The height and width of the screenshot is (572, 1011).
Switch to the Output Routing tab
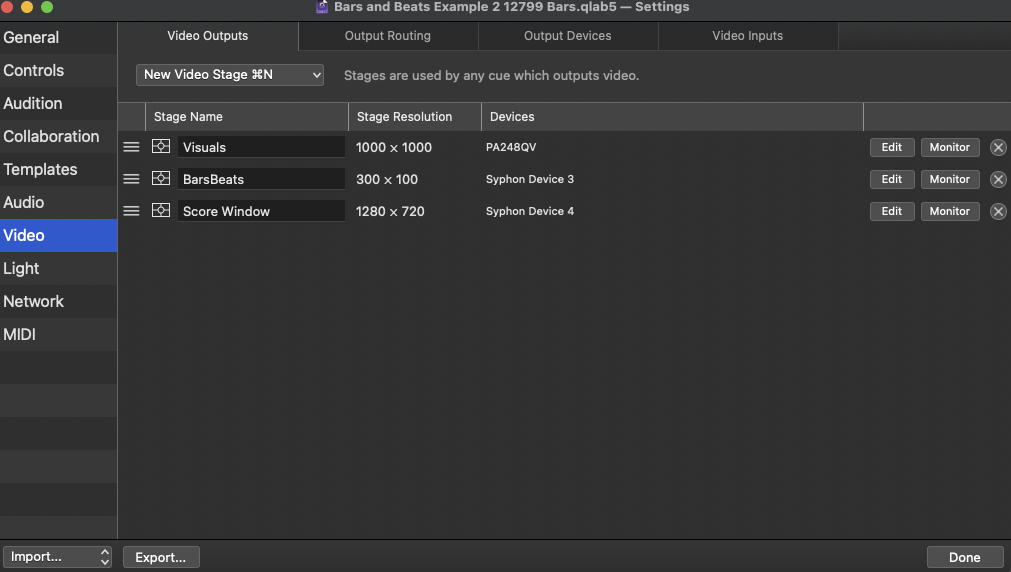(x=388, y=36)
